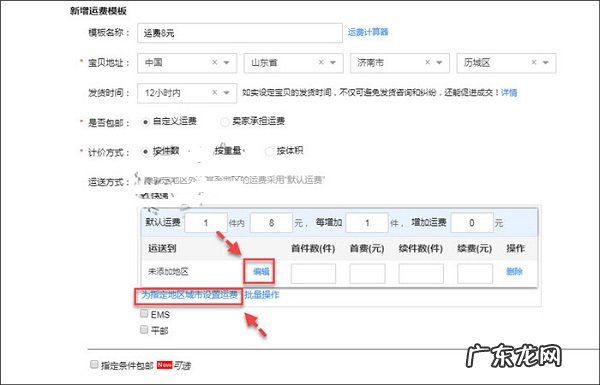Focus the 首费(元) input in region row

[x=367, y=273]
